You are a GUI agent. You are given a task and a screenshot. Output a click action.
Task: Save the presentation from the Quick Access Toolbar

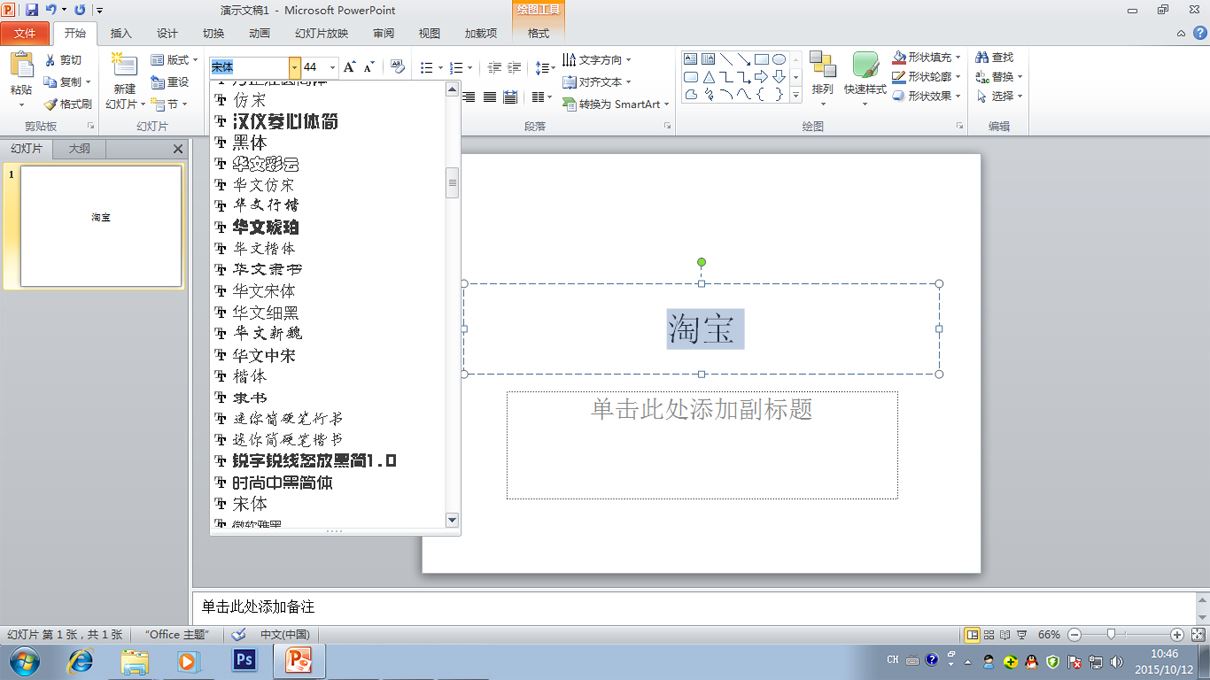coord(31,10)
